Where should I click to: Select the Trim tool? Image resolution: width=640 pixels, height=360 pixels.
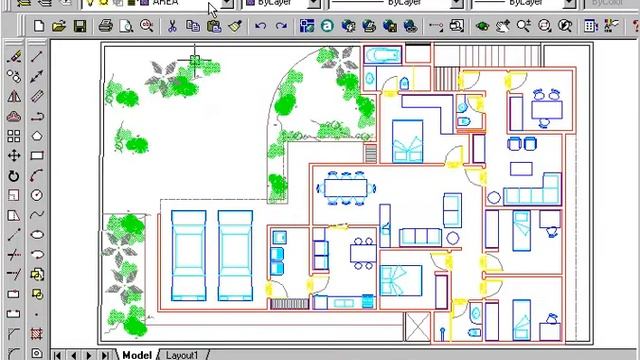click(x=14, y=255)
